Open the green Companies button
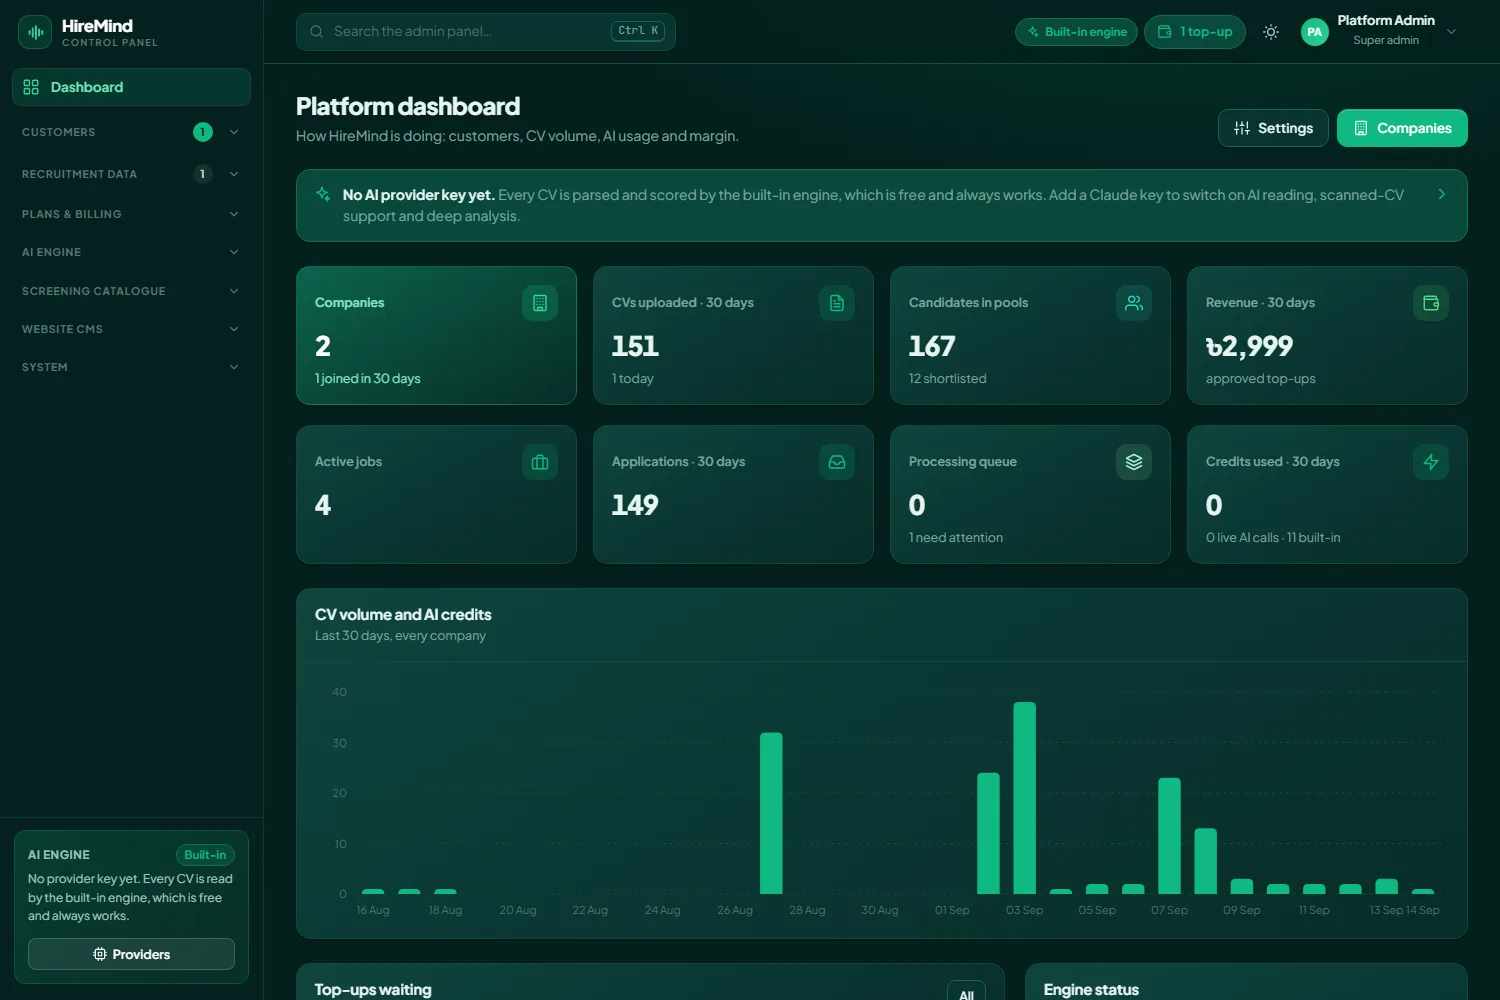 1402,128
